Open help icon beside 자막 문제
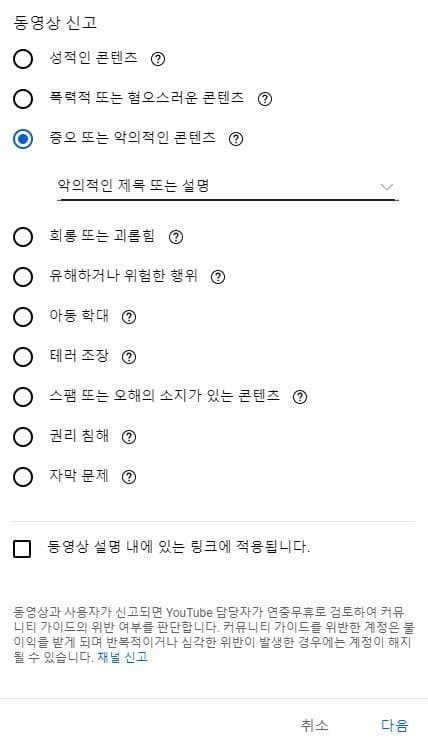 click(x=129, y=477)
